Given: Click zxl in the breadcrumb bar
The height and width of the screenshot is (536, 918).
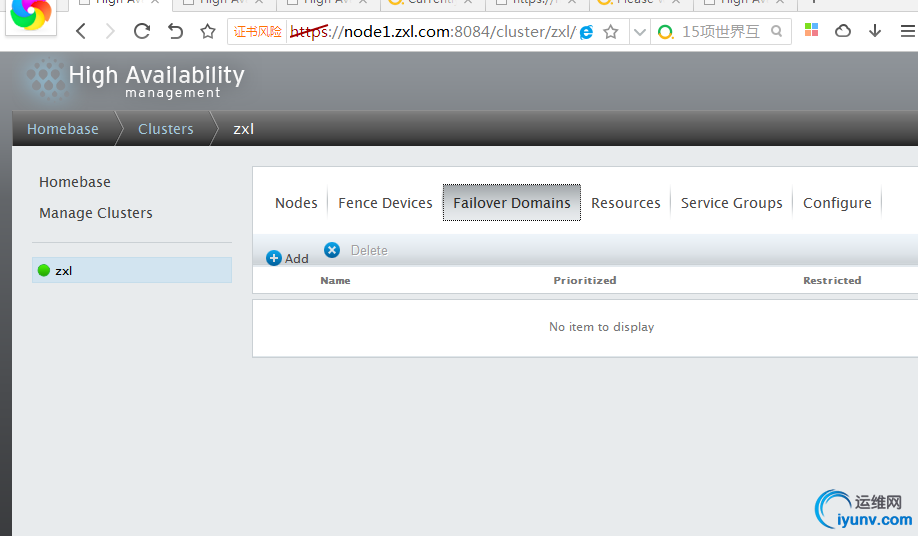Looking at the screenshot, I should (x=244, y=129).
